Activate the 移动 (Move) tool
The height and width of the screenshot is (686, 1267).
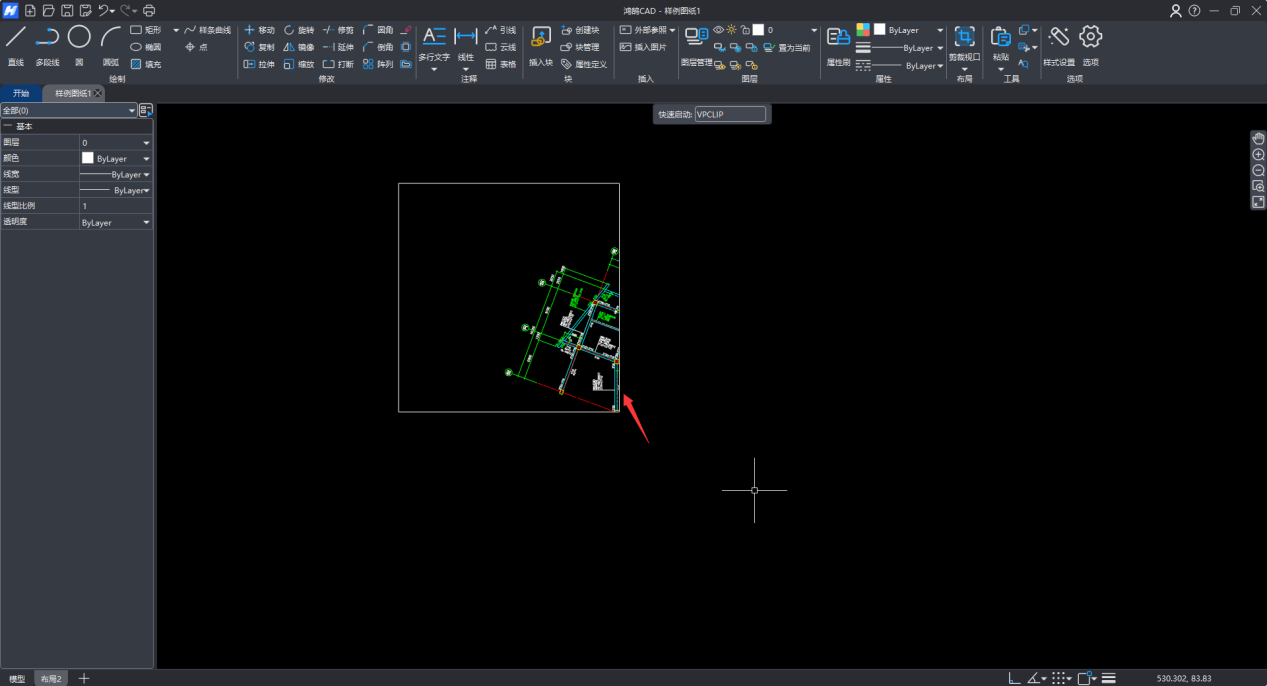click(x=259, y=30)
